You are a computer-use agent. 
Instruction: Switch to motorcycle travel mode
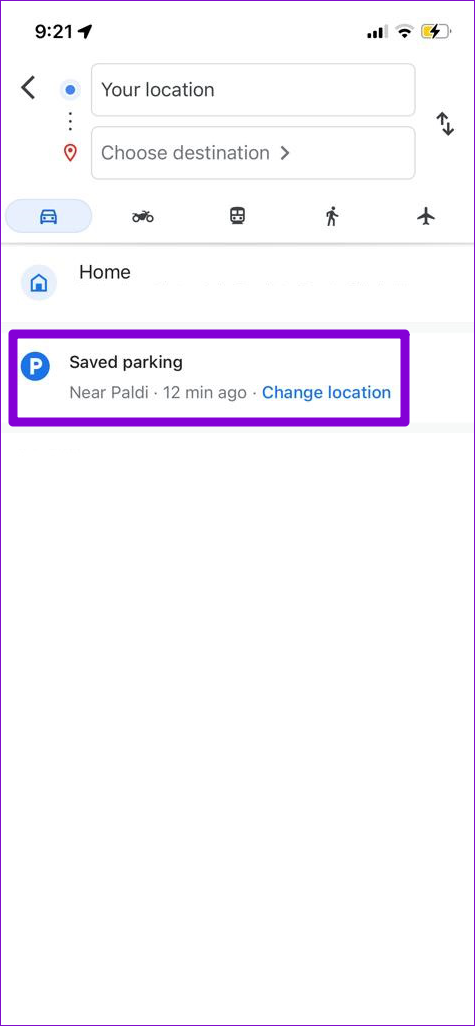tap(143, 216)
